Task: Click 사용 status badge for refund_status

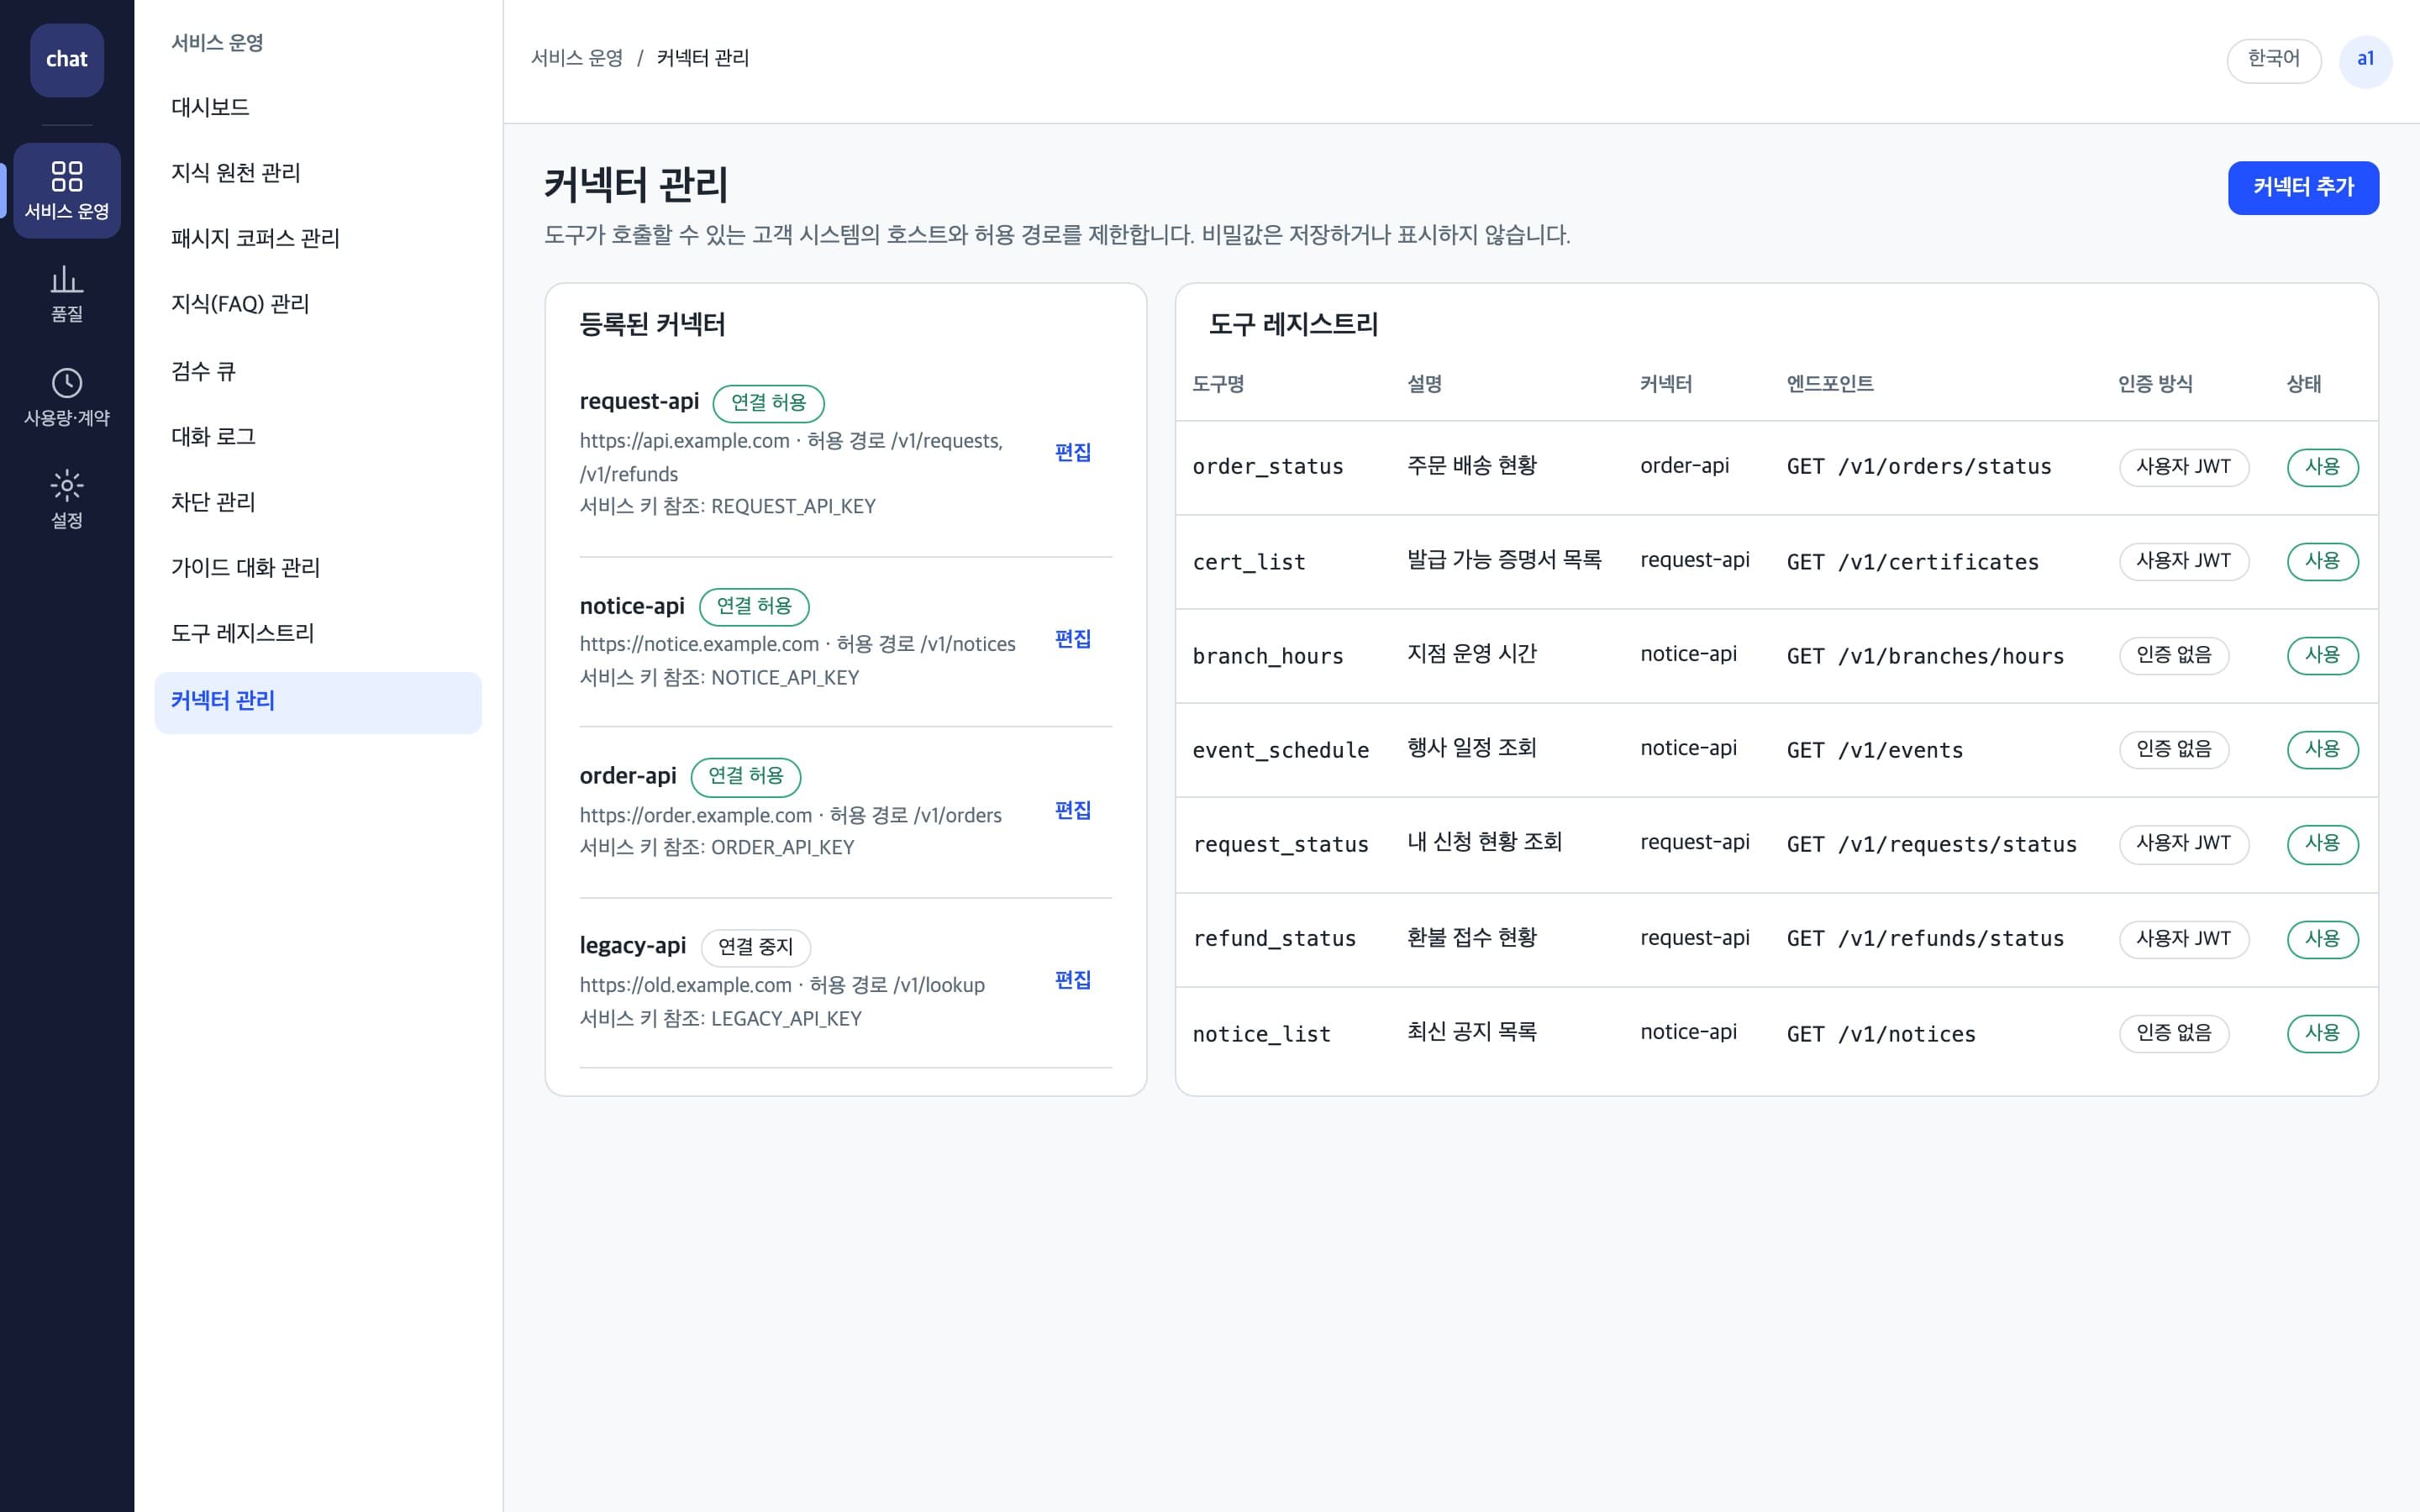Action: click(2323, 939)
